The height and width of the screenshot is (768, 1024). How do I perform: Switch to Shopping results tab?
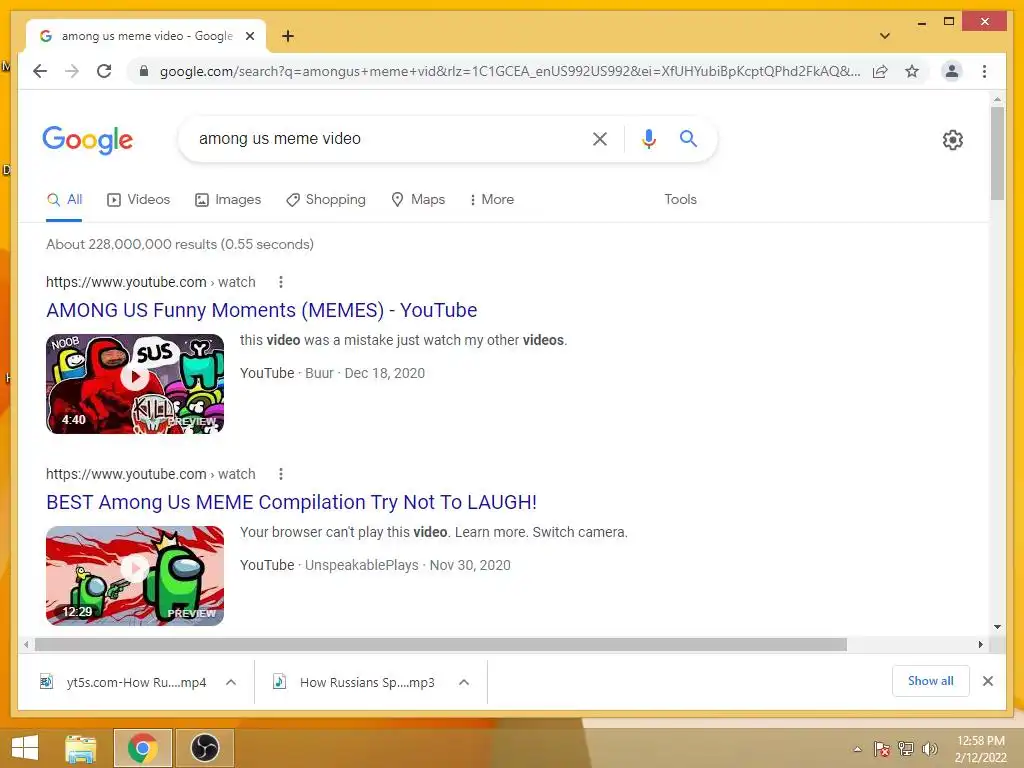point(326,200)
